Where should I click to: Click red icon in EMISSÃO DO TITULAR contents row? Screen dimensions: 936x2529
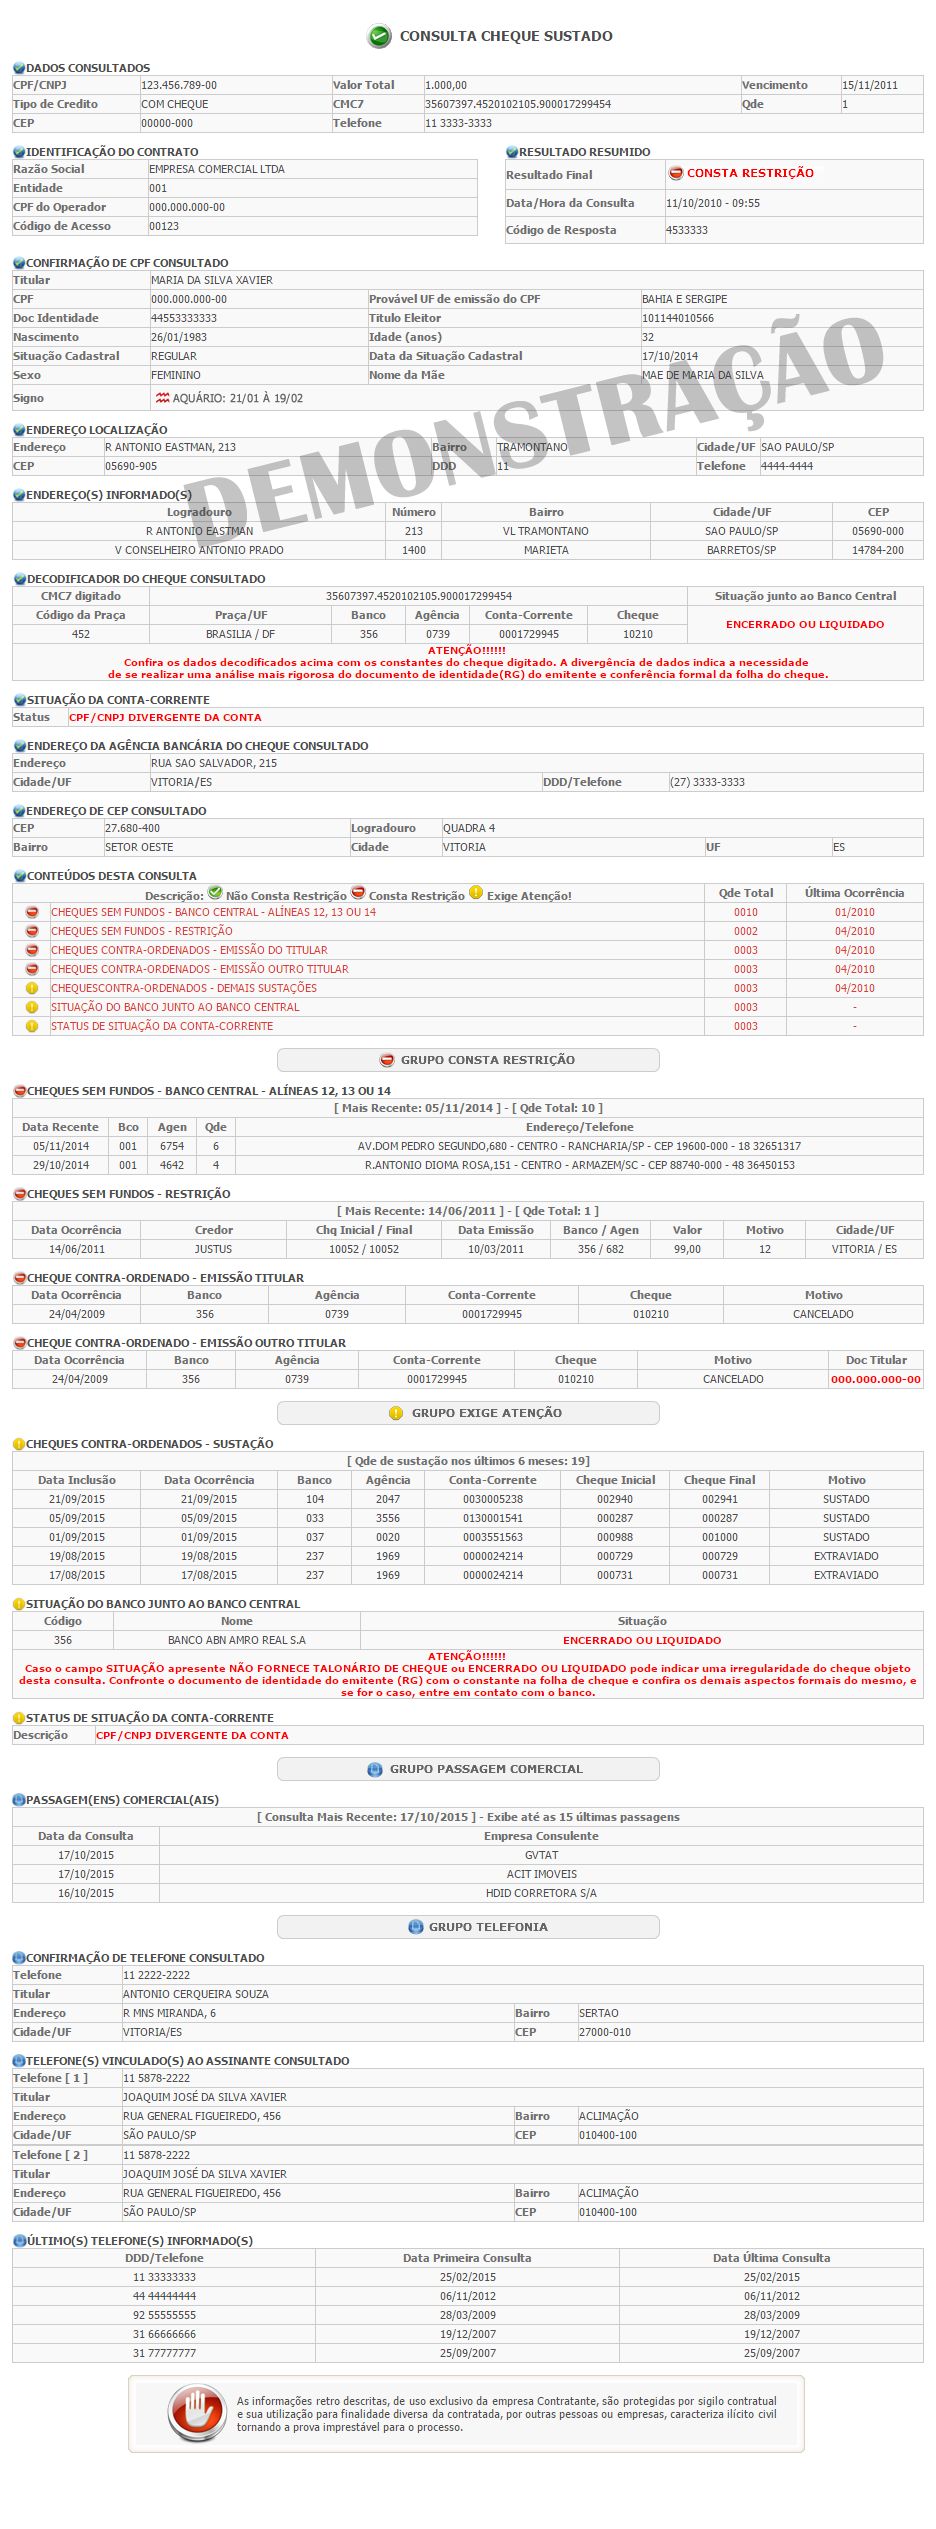tap(32, 950)
